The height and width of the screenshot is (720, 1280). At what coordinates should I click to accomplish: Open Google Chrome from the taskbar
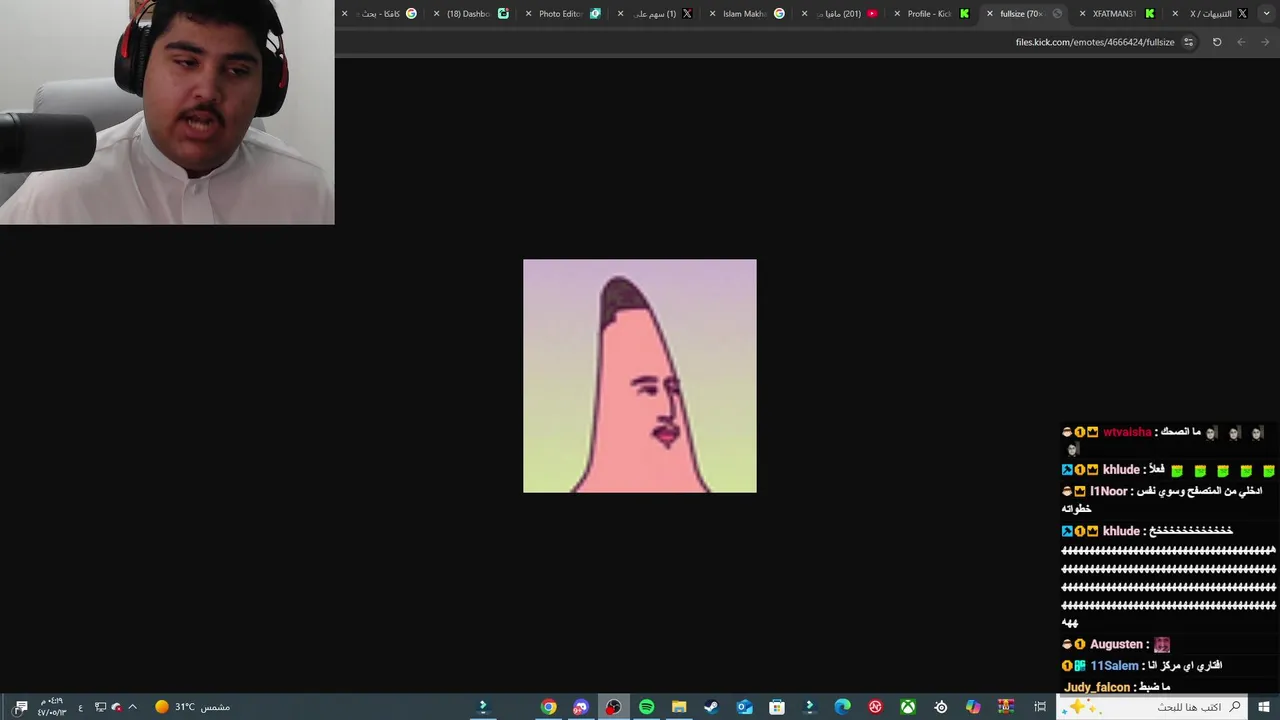coord(548,707)
